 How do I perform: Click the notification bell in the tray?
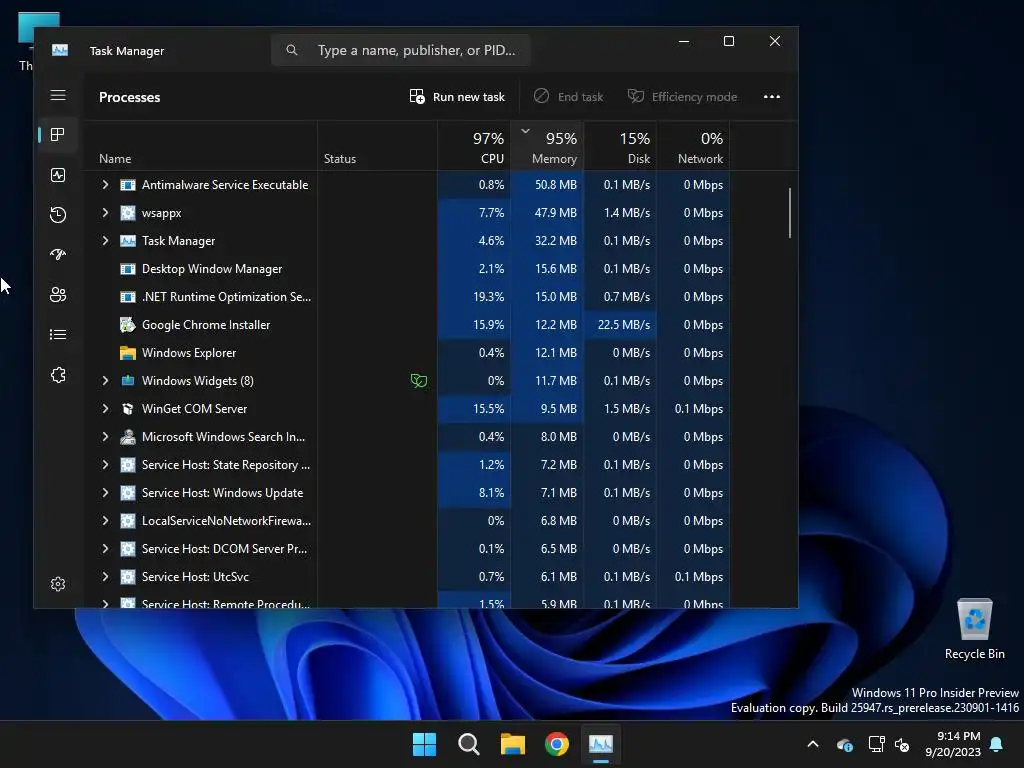click(x=997, y=744)
